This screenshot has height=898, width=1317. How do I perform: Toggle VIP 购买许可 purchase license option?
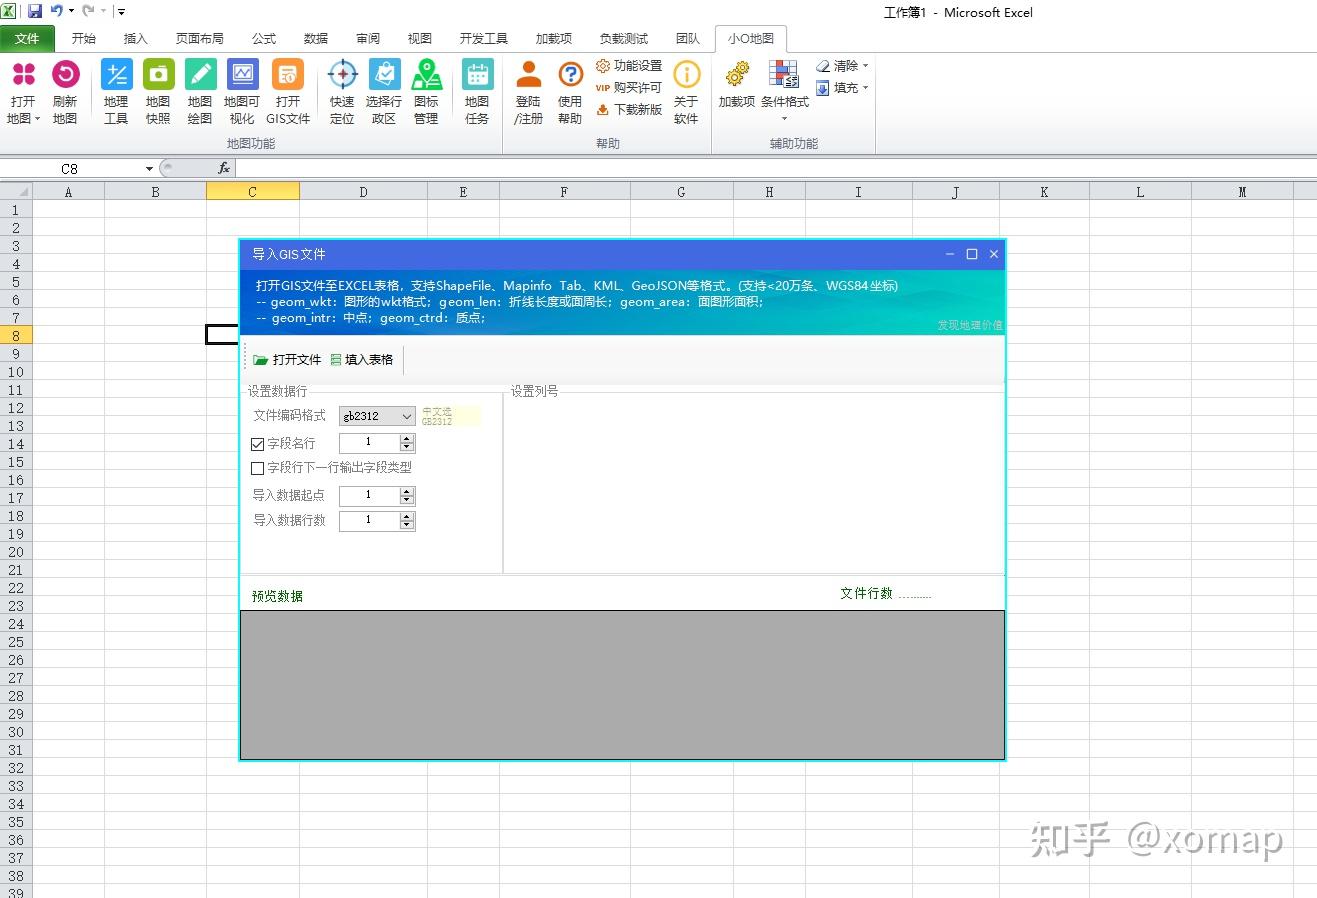tap(630, 86)
